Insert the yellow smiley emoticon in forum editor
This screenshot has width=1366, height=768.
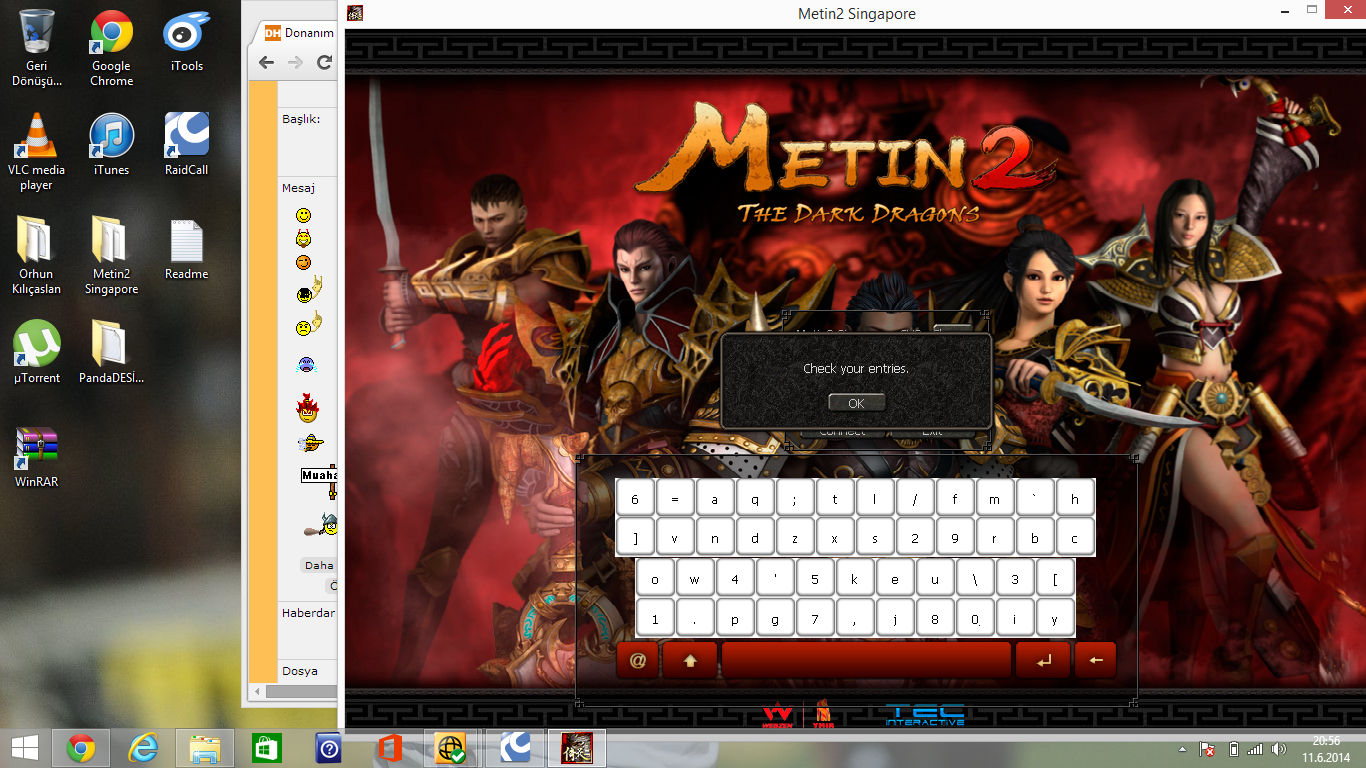(x=303, y=215)
